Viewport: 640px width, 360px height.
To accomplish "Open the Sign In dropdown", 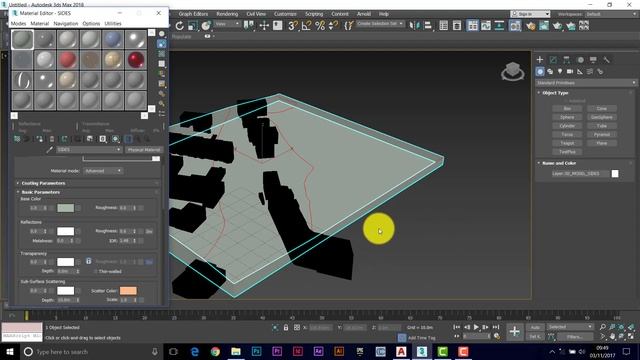I will tap(530, 14).
